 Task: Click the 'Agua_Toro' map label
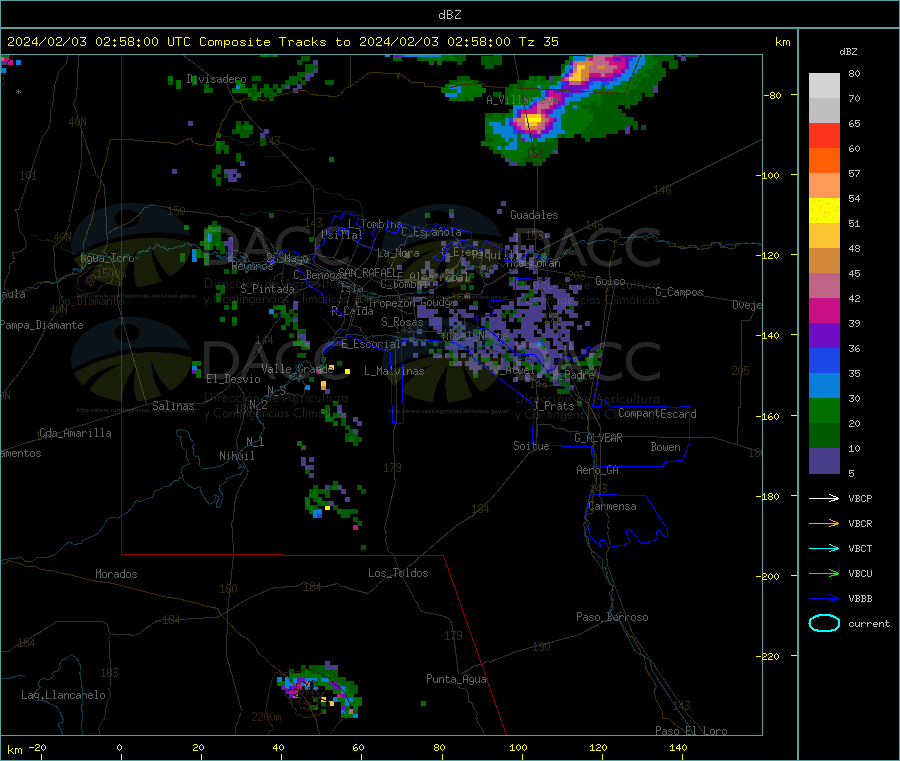pos(107,258)
